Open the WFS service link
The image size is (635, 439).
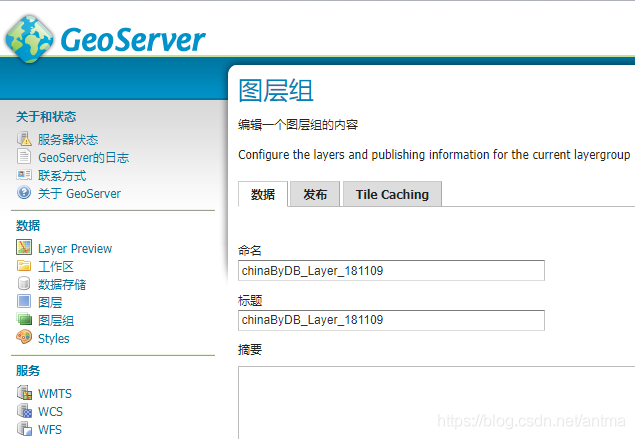pos(50,429)
